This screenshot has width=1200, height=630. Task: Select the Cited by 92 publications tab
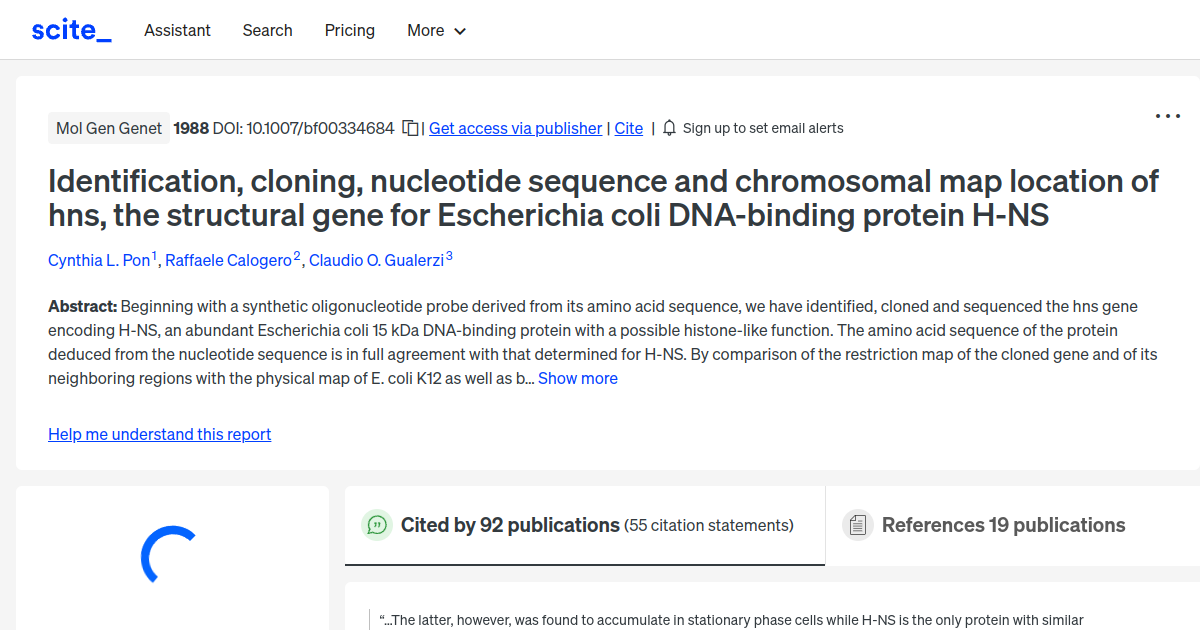pyautogui.click(x=509, y=524)
